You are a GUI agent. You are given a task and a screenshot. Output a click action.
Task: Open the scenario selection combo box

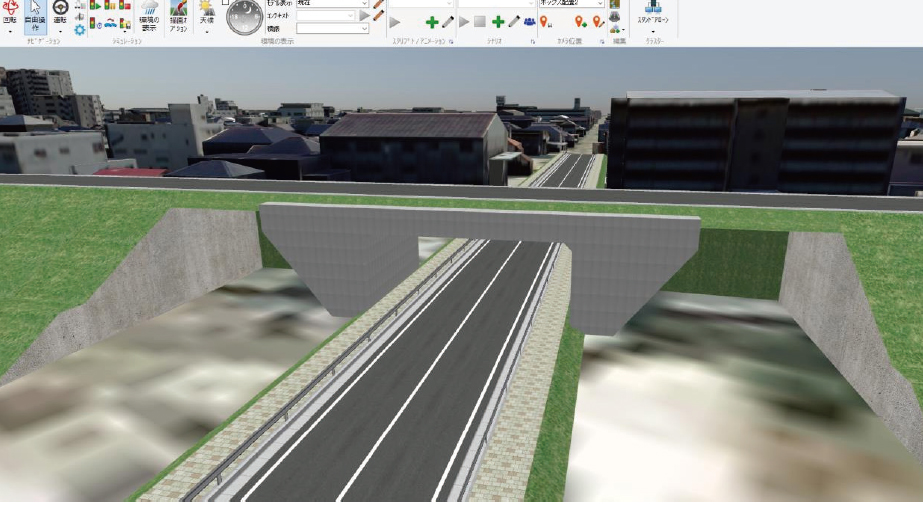[x=496, y=4]
